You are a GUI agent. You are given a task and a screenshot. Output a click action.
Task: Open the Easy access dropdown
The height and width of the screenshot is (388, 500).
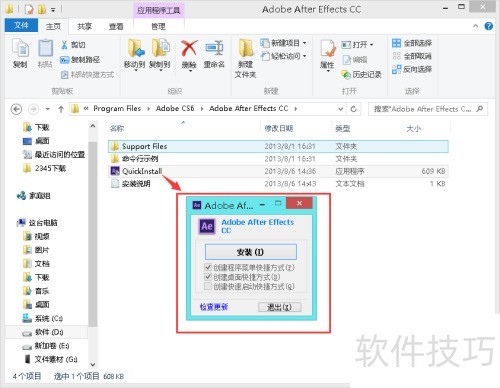coord(283,56)
